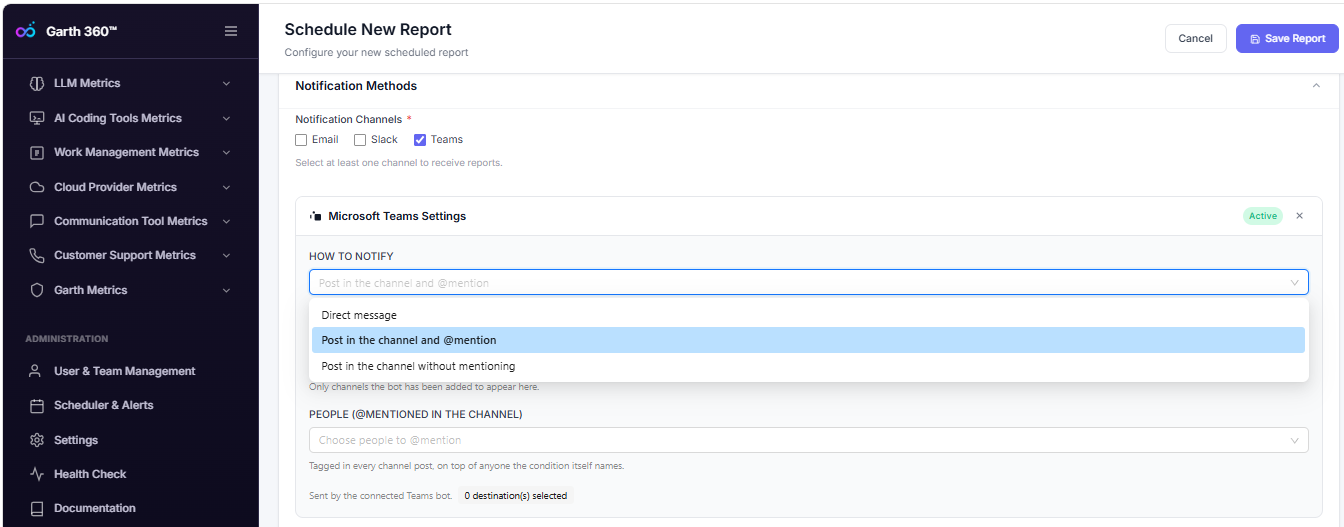1344x527 pixels.
Task: Click the Microsoft Teams logo icon
Action: tap(316, 216)
